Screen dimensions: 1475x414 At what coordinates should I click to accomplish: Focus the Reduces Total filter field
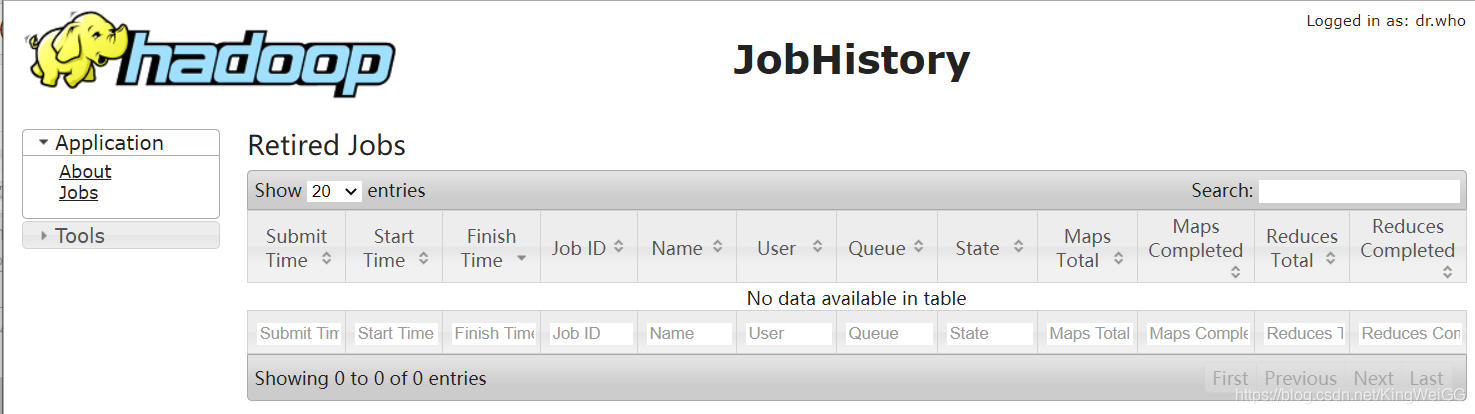pos(1304,334)
